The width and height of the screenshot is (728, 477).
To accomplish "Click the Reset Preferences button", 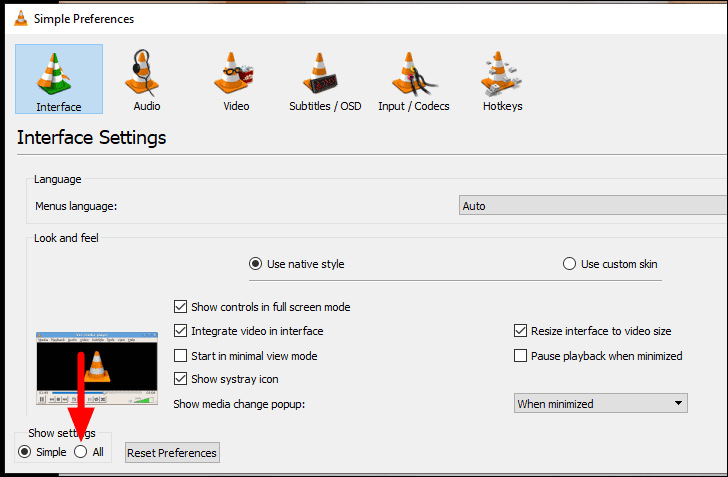I will click(172, 452).
